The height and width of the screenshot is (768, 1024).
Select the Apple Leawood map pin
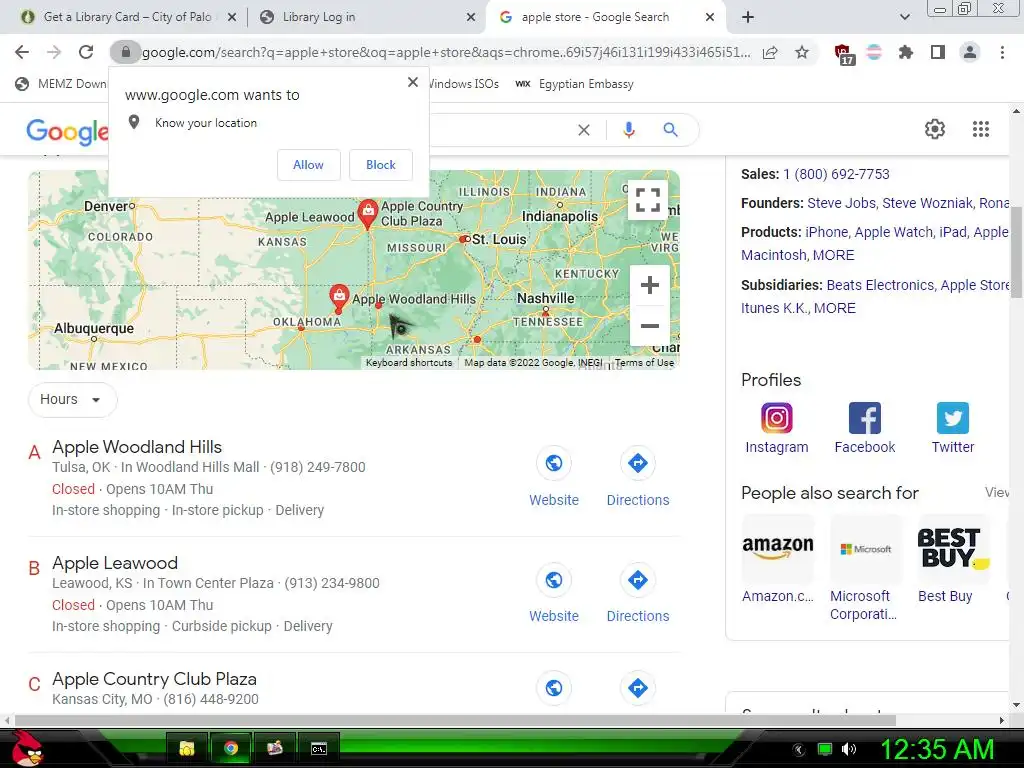(x=368, y=213)
